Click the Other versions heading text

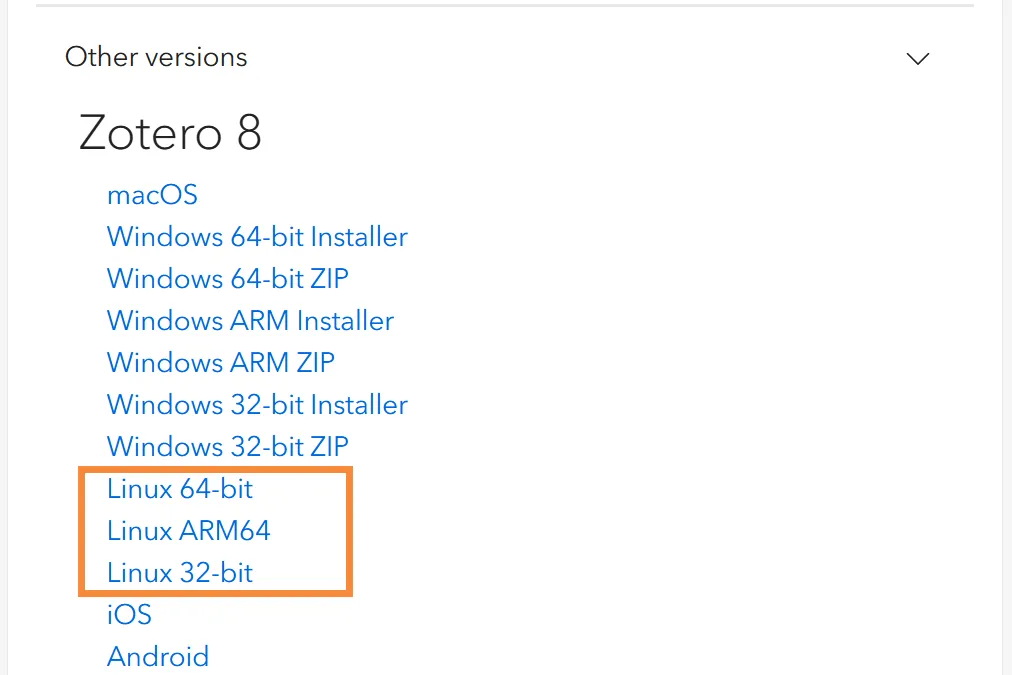tap(156, 57)
